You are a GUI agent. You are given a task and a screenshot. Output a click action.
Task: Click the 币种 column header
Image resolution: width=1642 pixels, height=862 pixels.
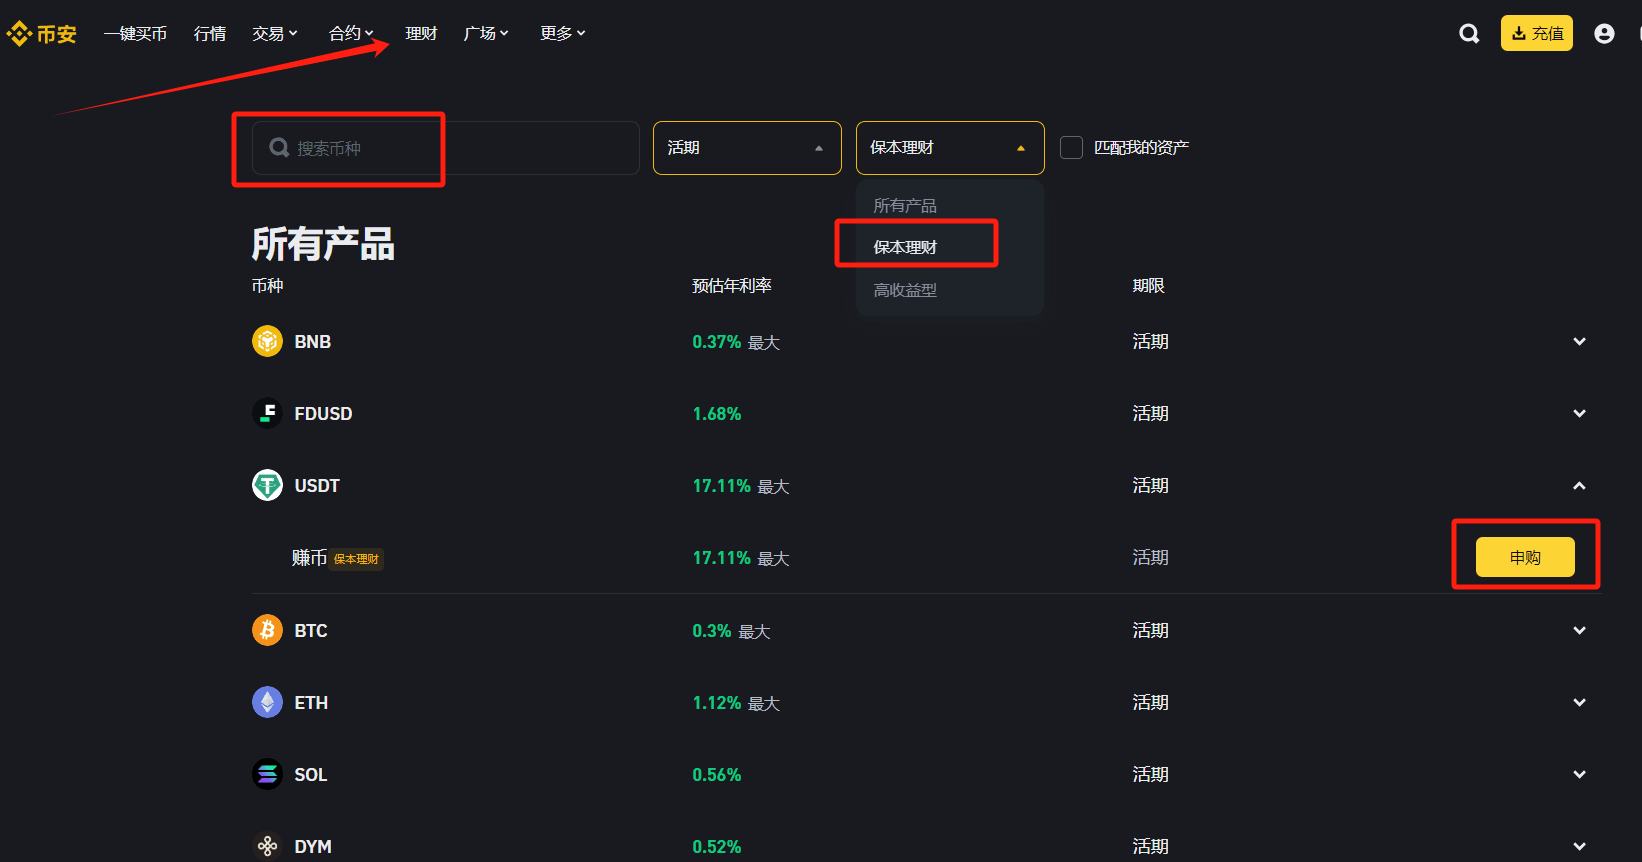[268, 286]
